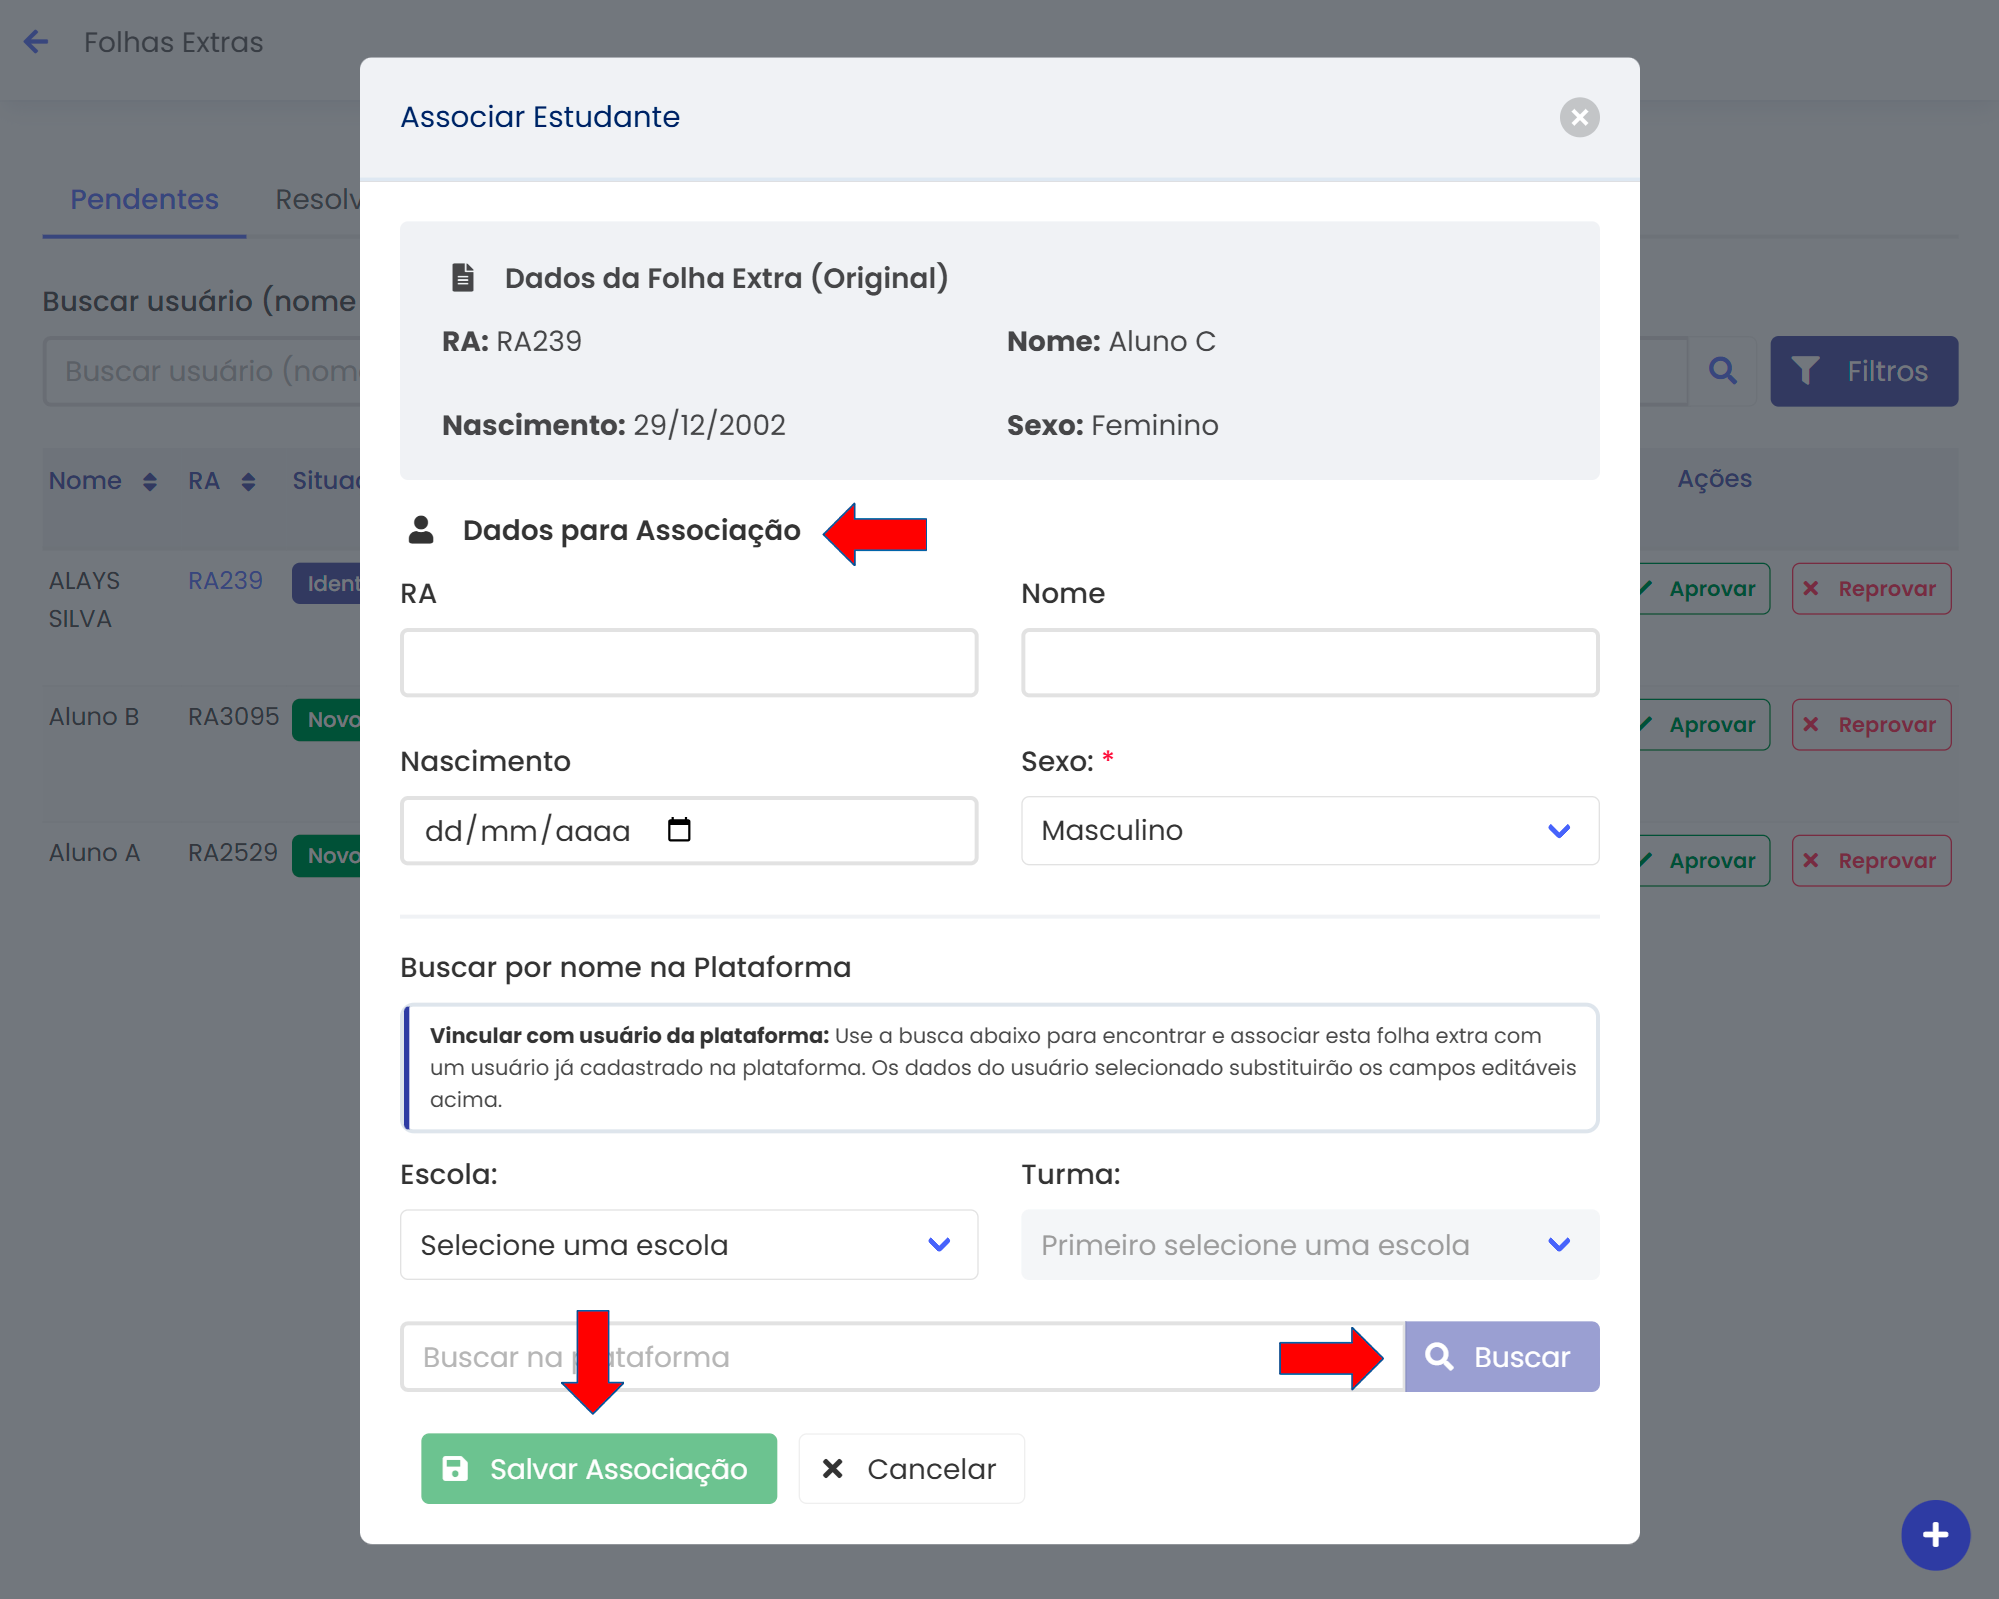Click Salvar Associação button
Screen dimensions: 1999x1599
(x=598, y=1469)
